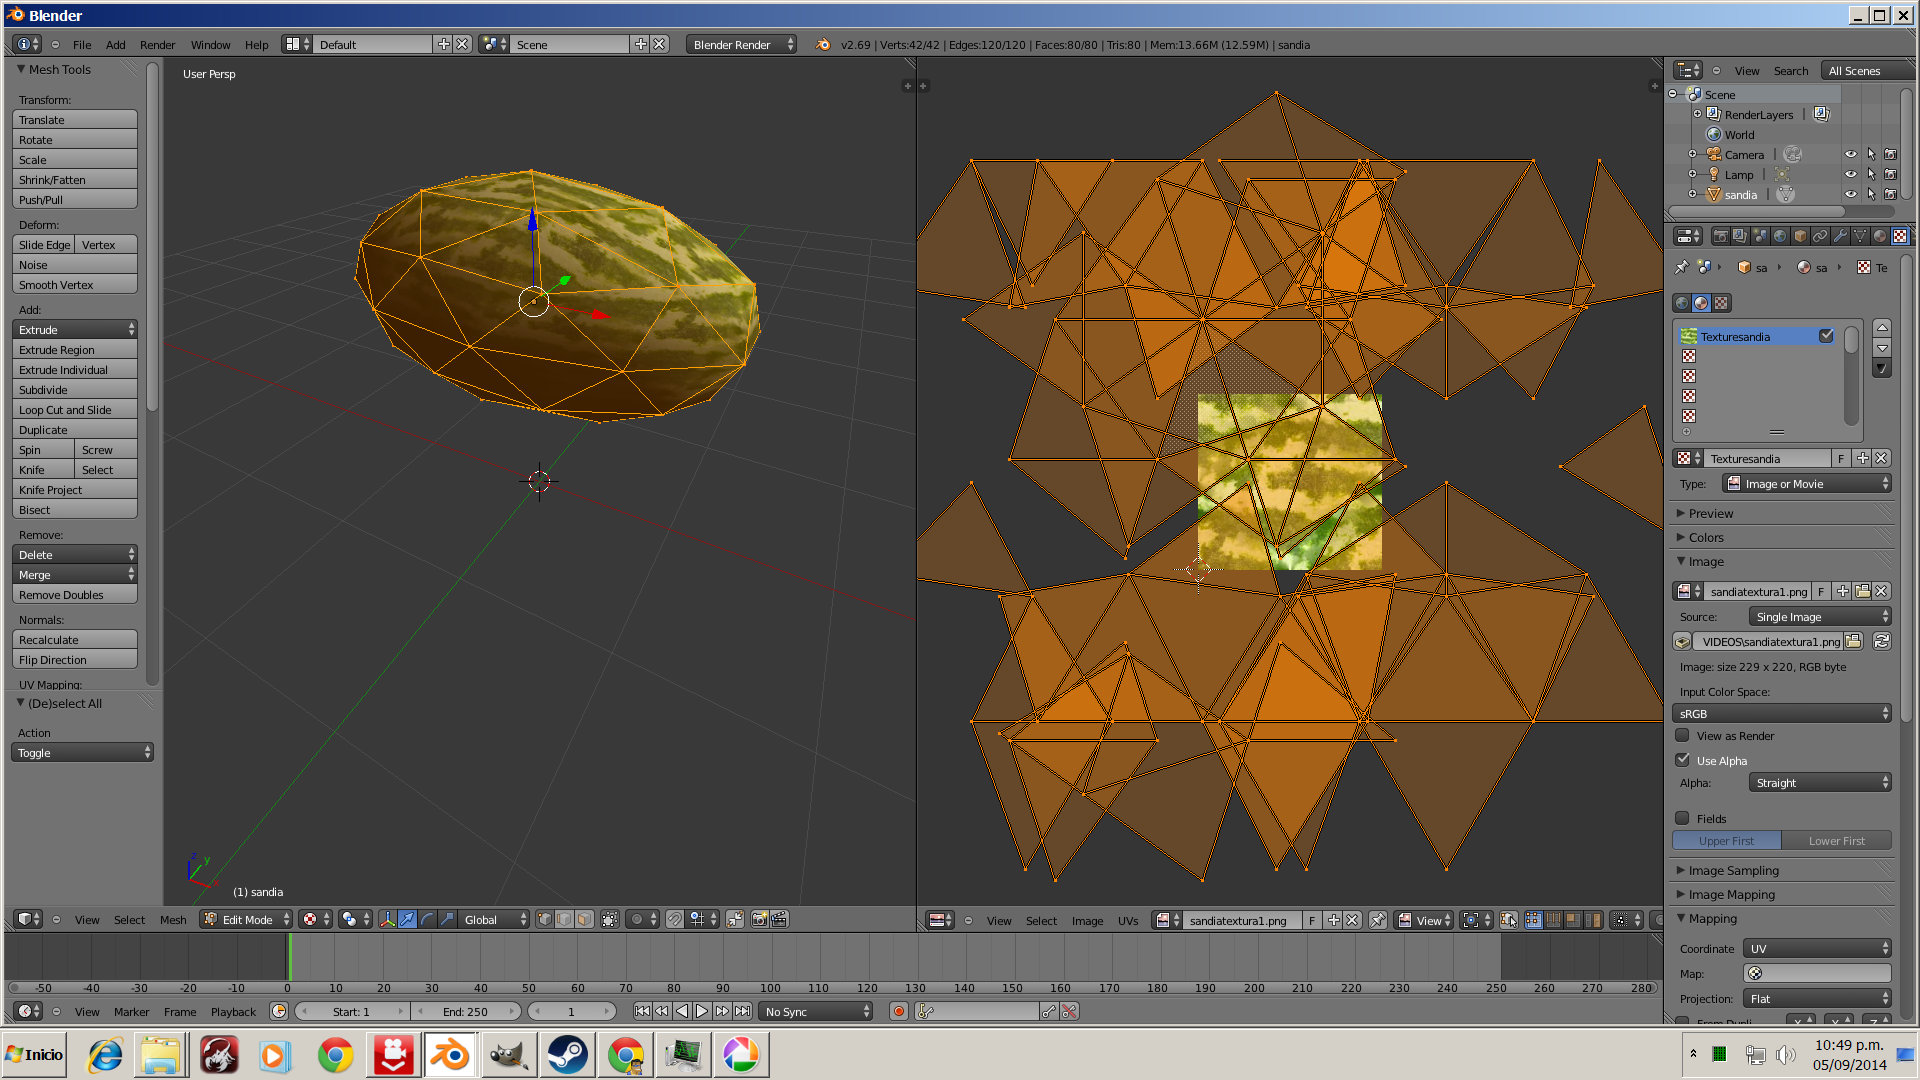Click the Subdivide button
Image resolution: width=1920 pixels, height=1080 pixels.
pos(74,389)
